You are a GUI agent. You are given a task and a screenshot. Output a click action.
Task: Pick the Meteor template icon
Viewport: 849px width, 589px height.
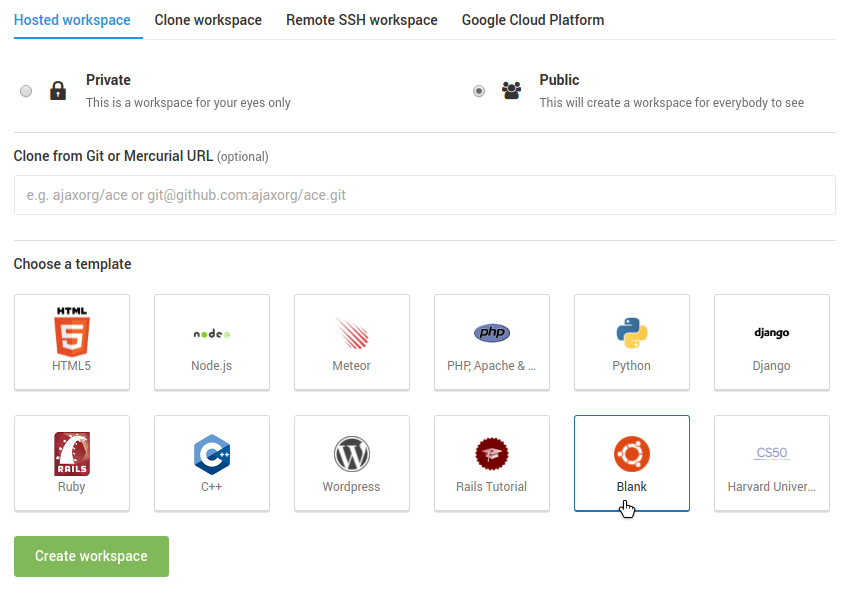(x=352, y=333)
